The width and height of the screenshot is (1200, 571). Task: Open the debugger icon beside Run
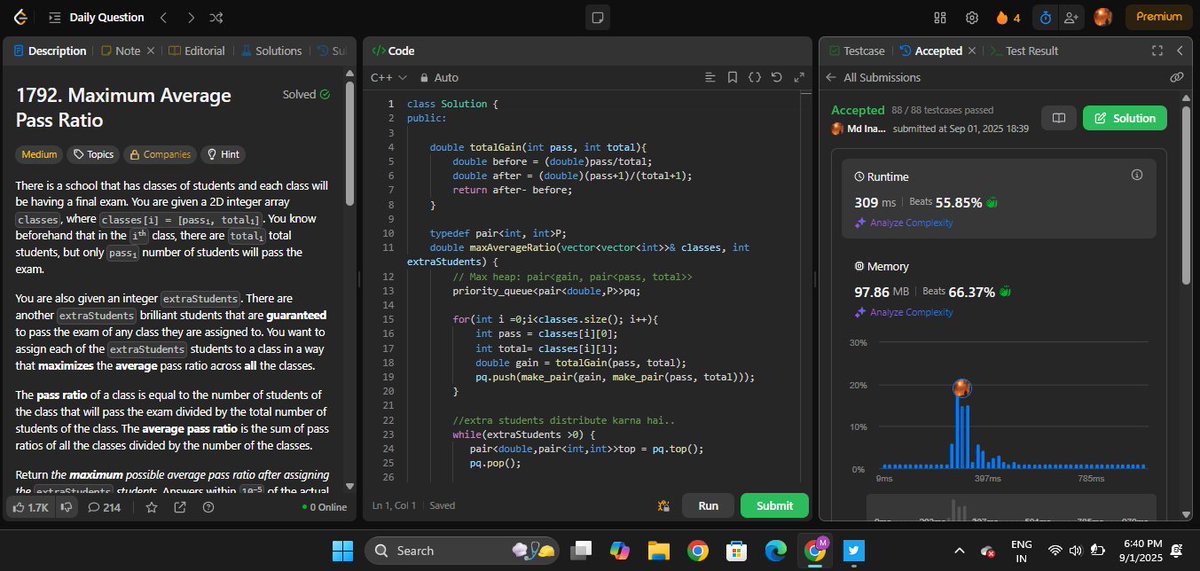pyautogui.click(x=663, y=506)
